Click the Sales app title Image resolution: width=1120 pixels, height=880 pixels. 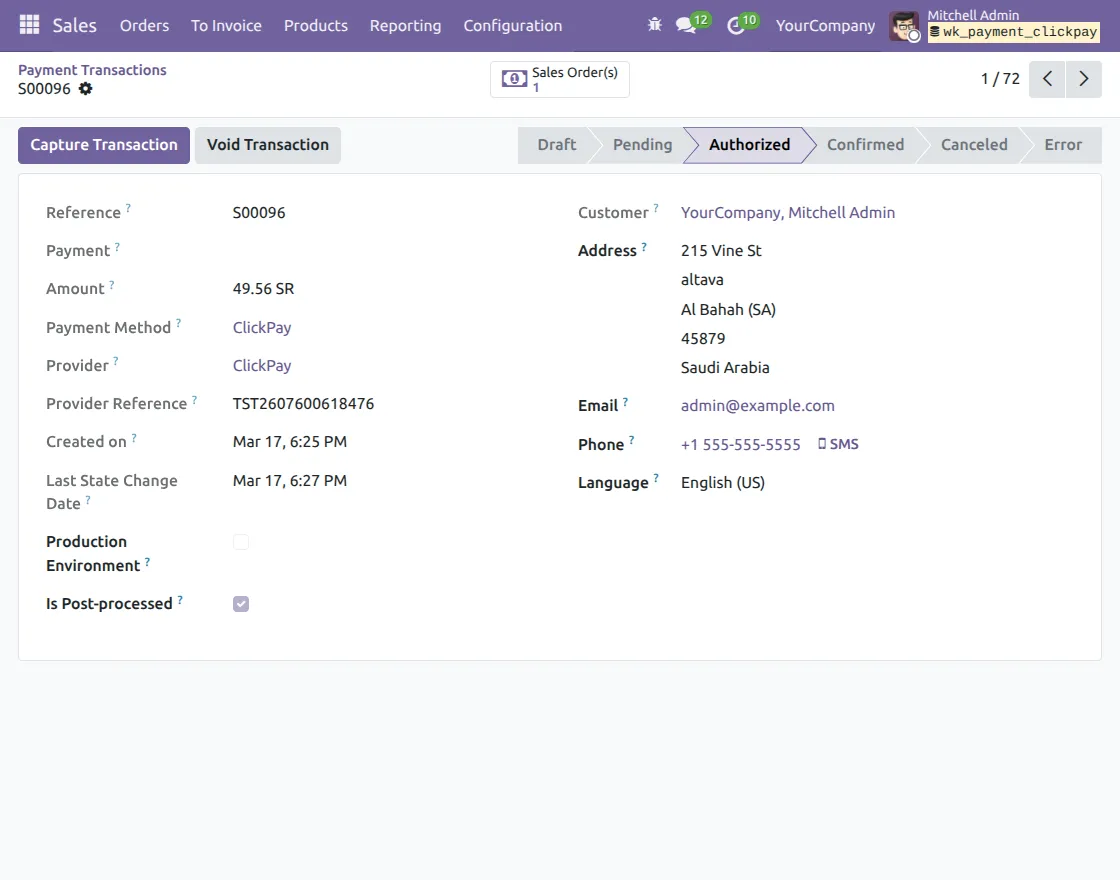click(74, 26)
